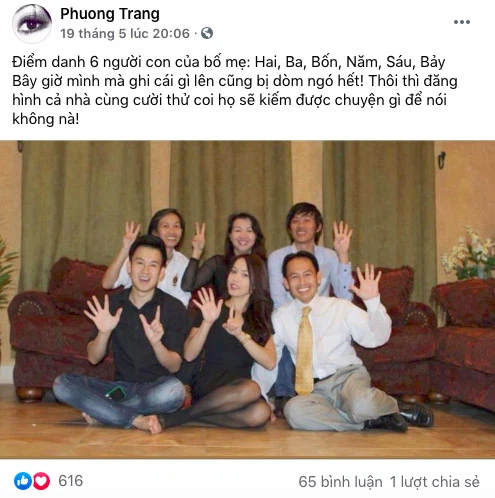The width and height of the screenshot is (495, 498).
Task: Show the 616 reactions list
Action: [x=70, y=481]
